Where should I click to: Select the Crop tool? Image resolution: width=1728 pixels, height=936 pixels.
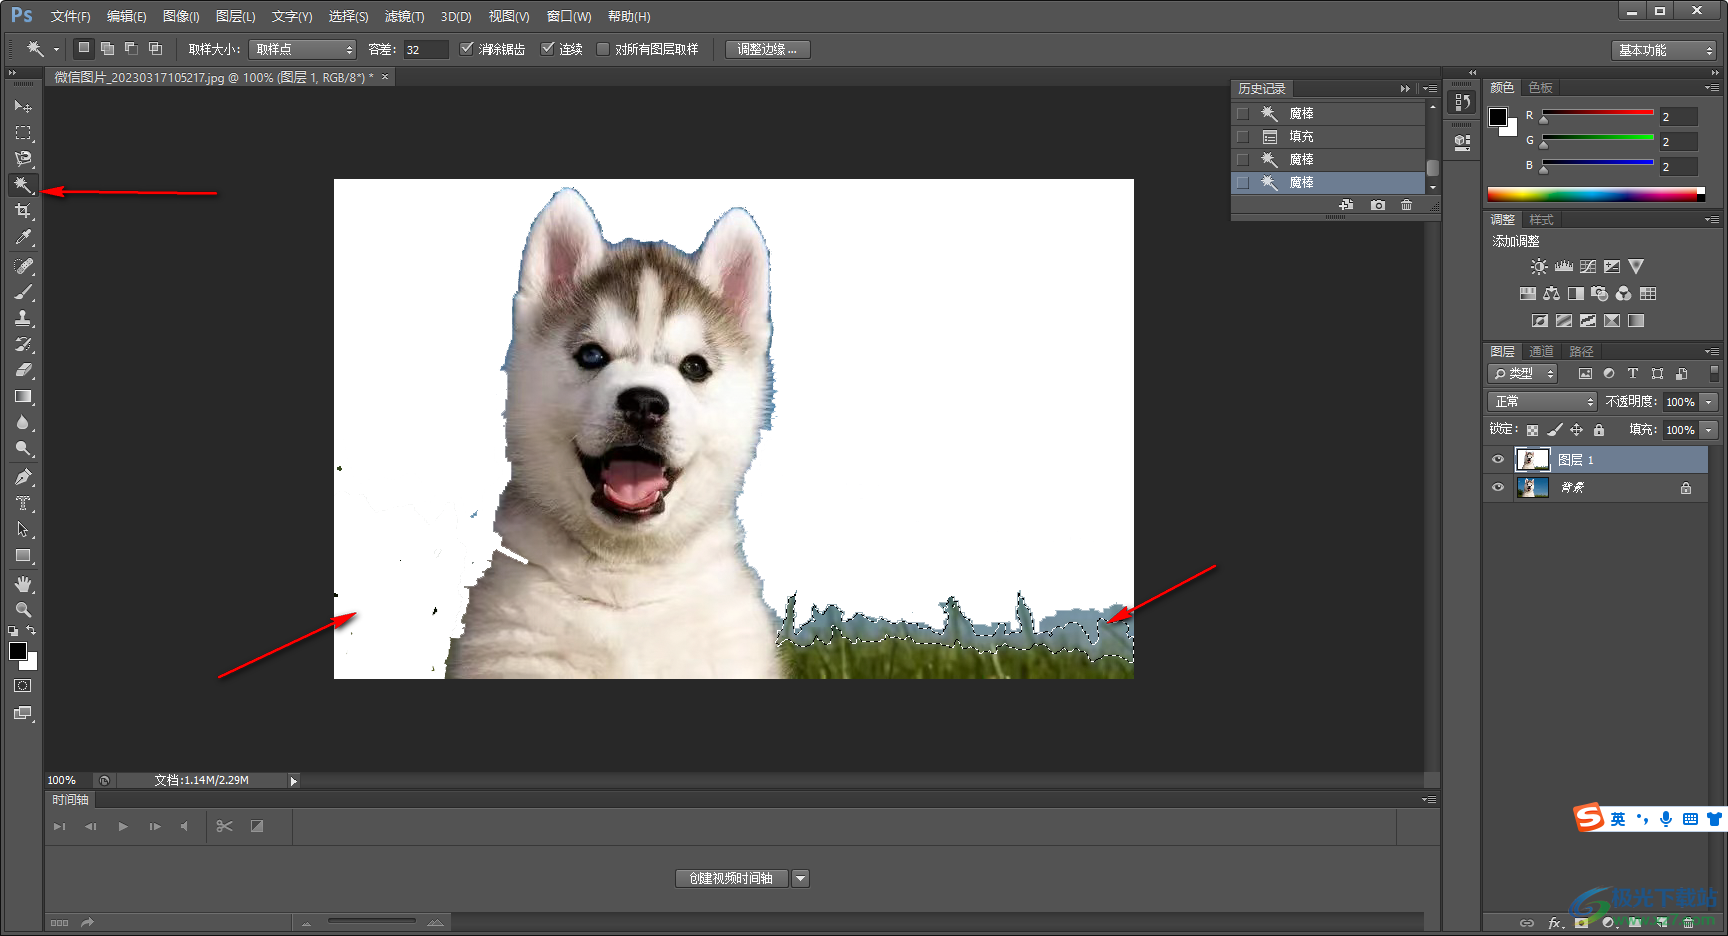[x=23, y=211]
